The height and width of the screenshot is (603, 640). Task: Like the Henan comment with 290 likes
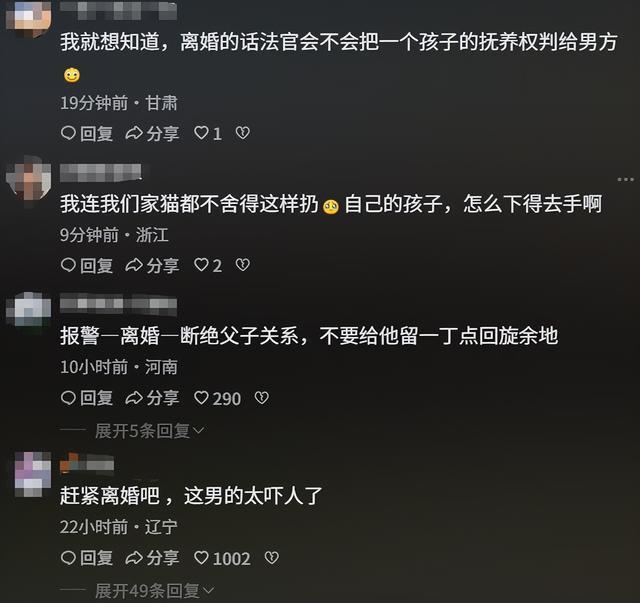click(x=217, y=398)
